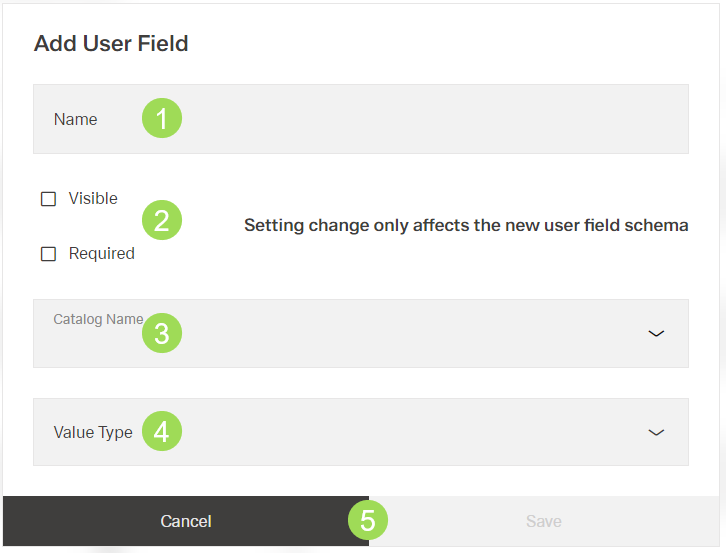
Task: Click the Catalog Name chevron arrow
Action: [x=656, y=333]
